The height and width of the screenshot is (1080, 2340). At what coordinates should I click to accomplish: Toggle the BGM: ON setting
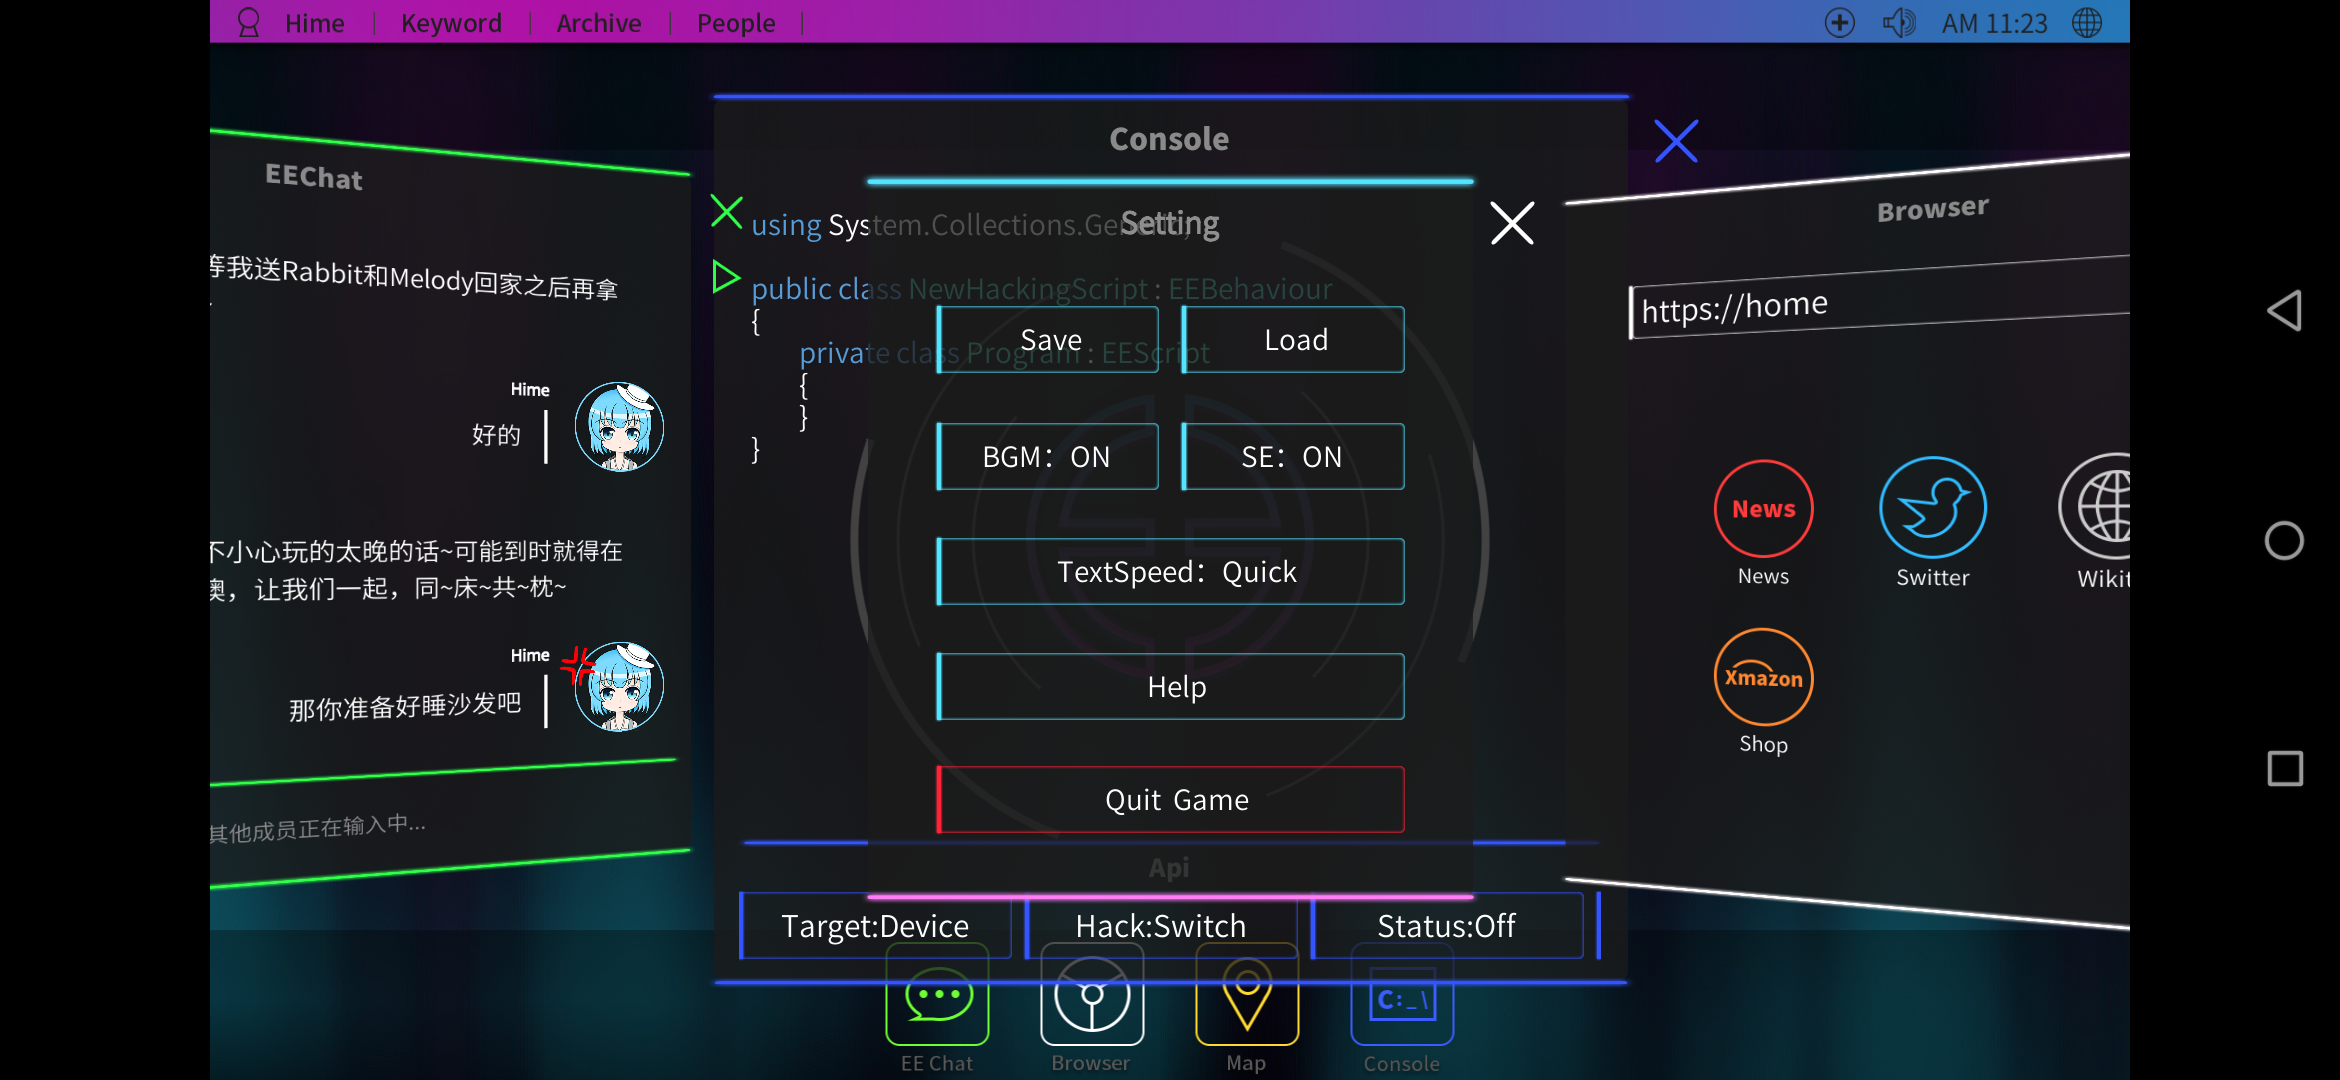tap(1048, 457)
